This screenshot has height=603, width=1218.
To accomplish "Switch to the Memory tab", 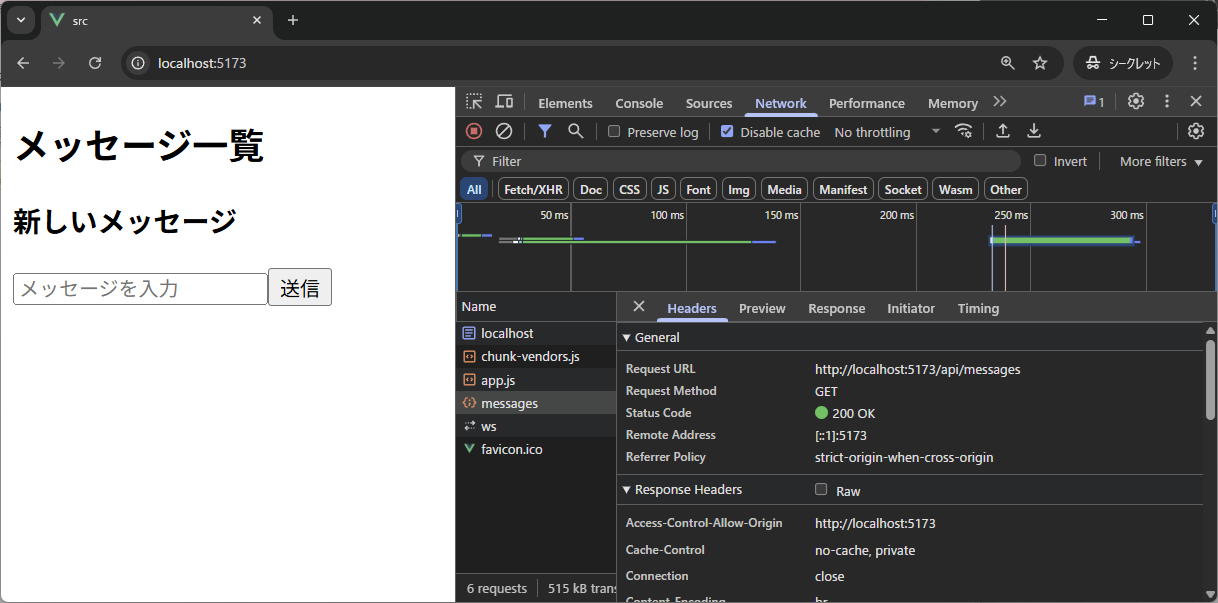I will [x=953, y=103].
